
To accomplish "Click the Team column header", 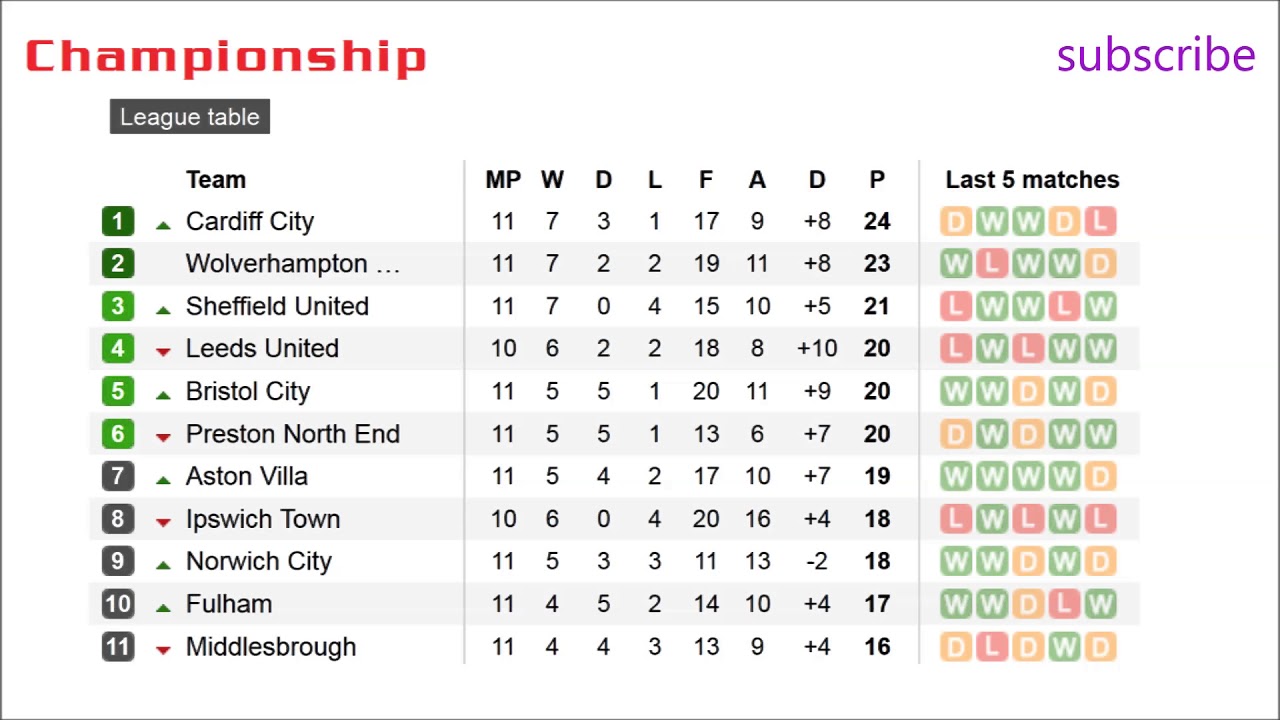I will 215,180.
